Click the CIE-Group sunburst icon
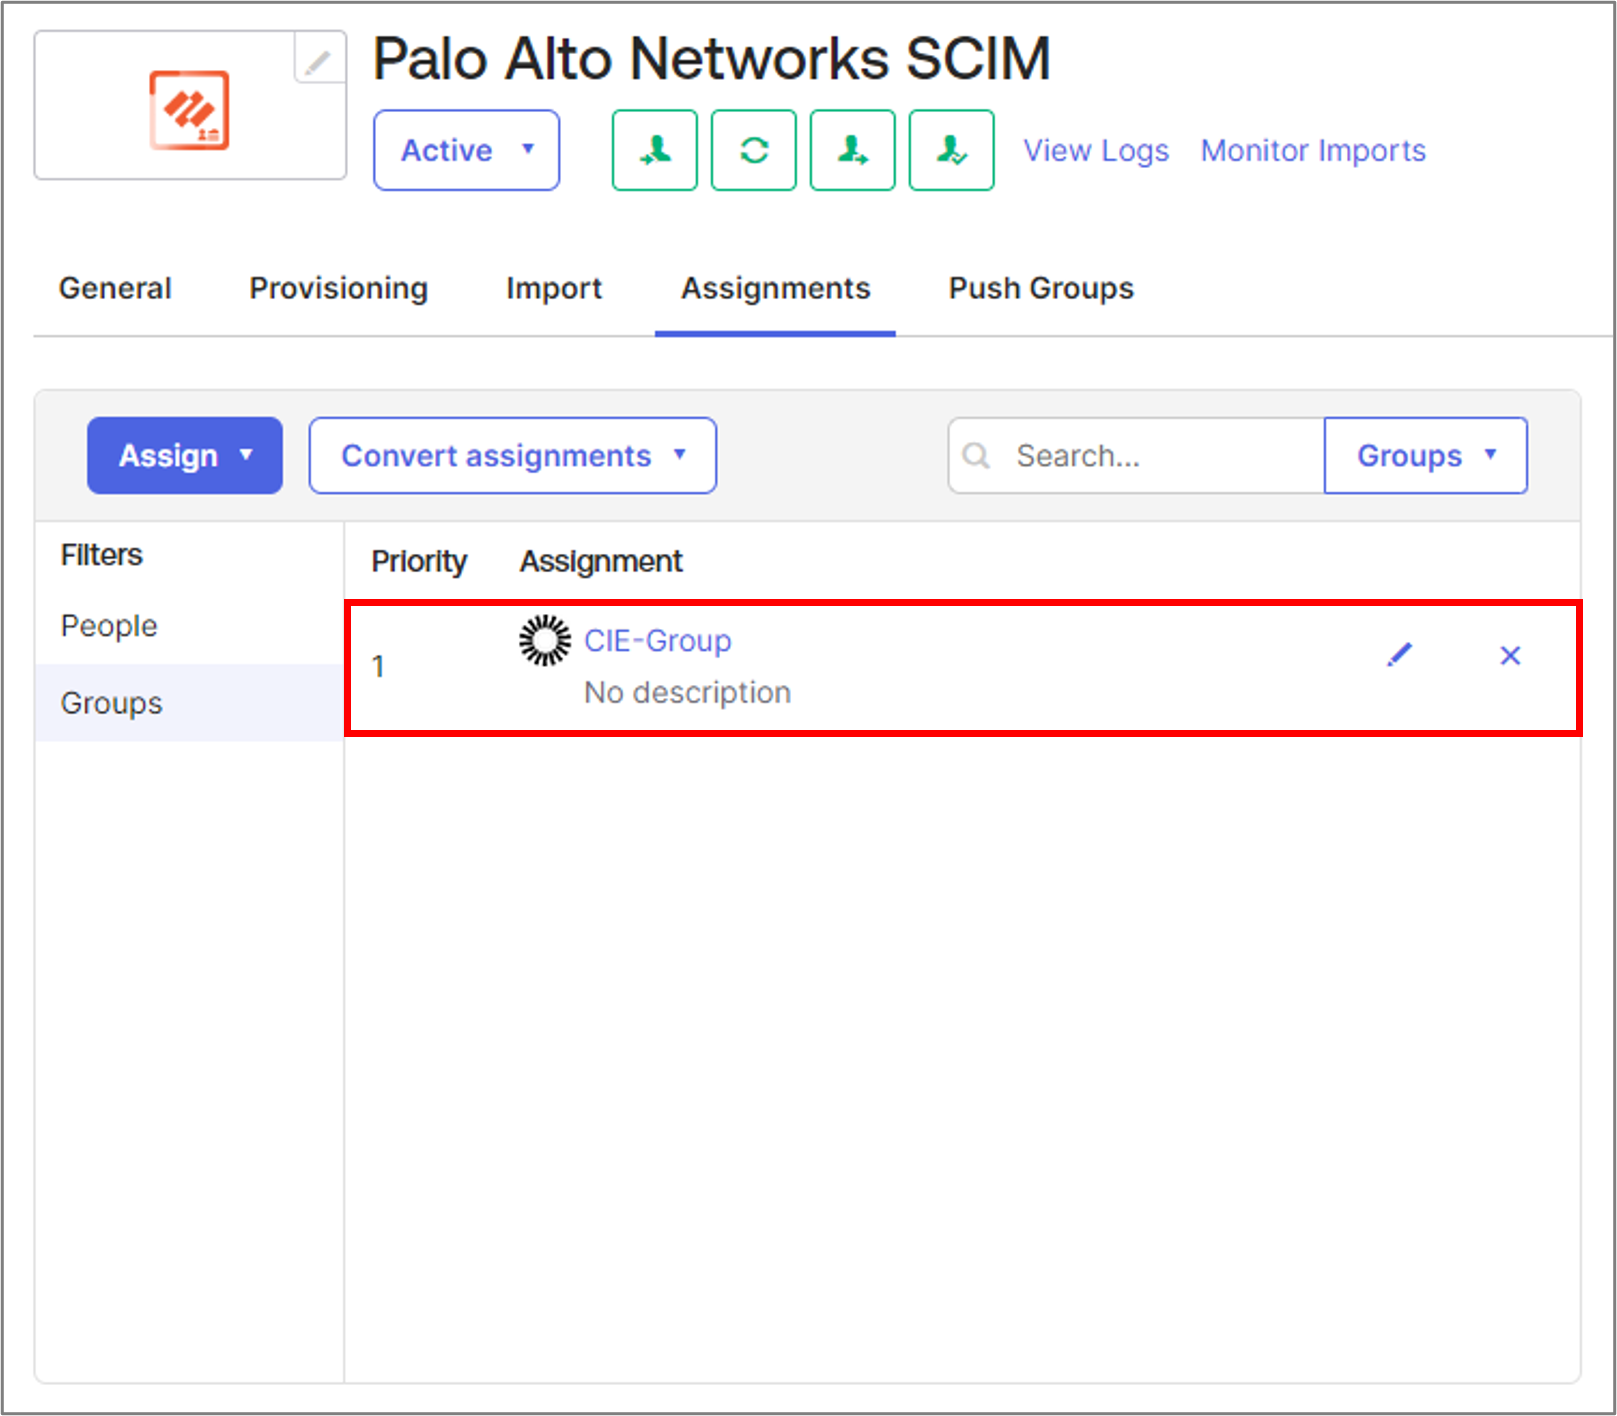Screen dimensions: 1617x1416 point(545,640)
